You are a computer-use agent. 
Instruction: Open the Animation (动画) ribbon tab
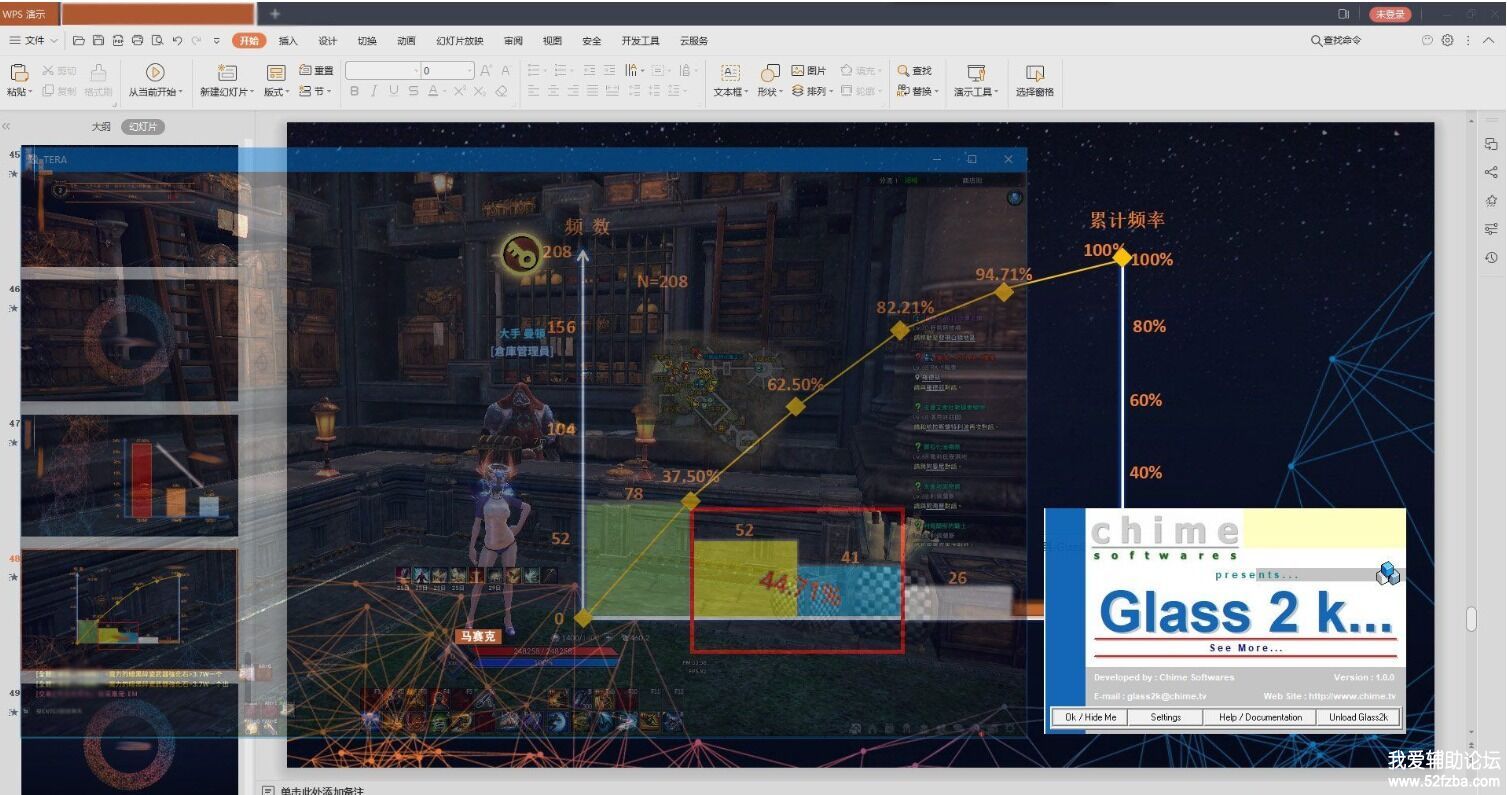406,41
